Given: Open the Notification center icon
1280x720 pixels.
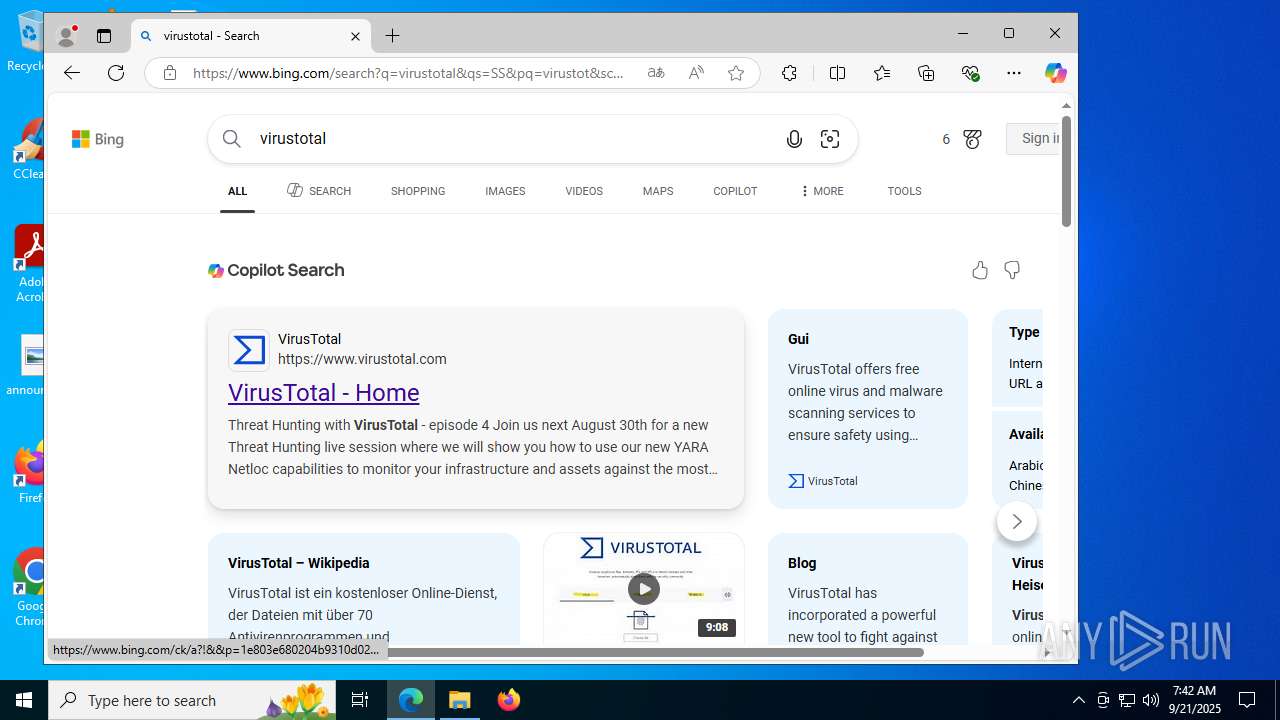Looking at the screenshot, I should pos(1247,700).
